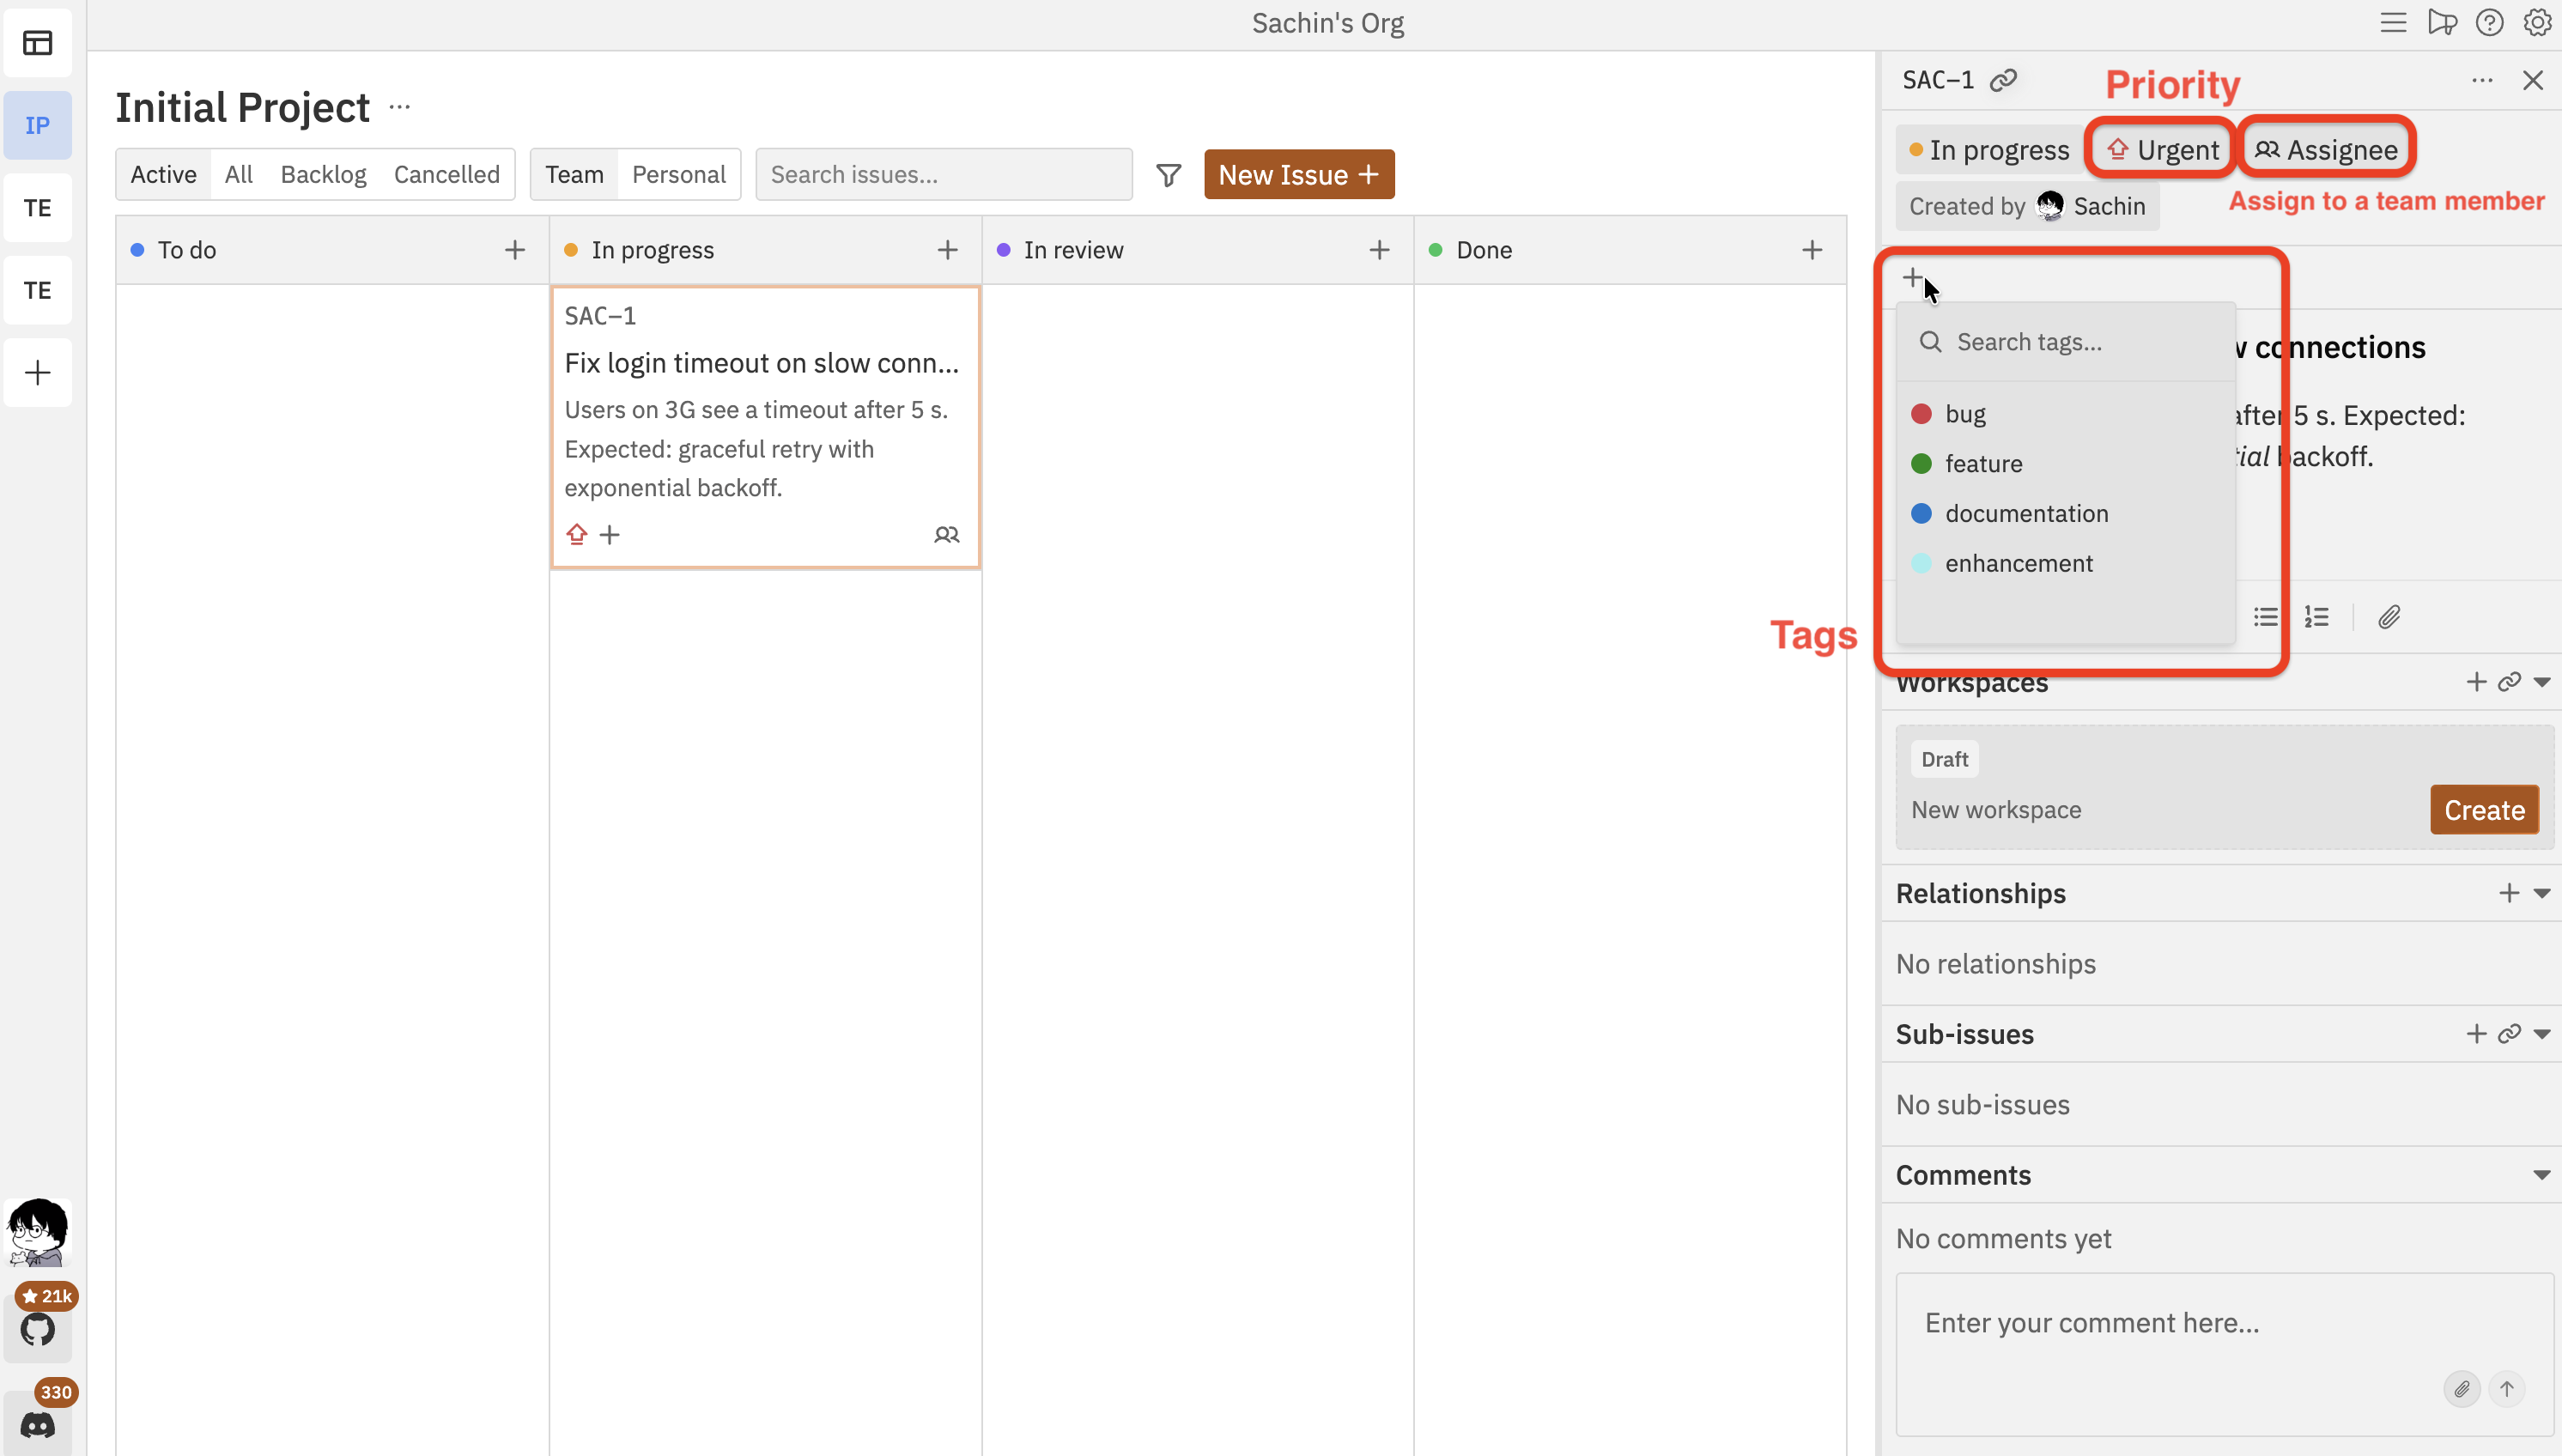Screen dimensions: 2562x1456
Task: Select the workspace grid icon in the left sidebar
Action: [x=37, y=43]
